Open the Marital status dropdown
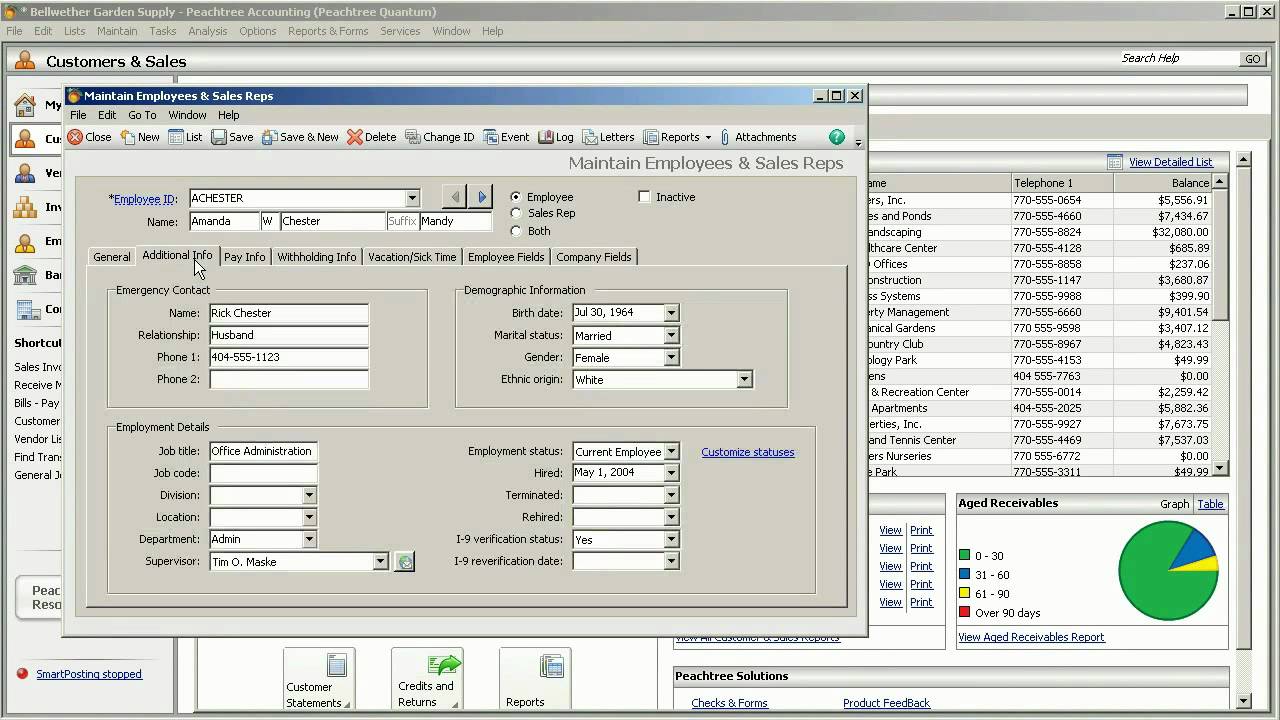Viewport: 1280px width, 720px height. tap(671, 336)
